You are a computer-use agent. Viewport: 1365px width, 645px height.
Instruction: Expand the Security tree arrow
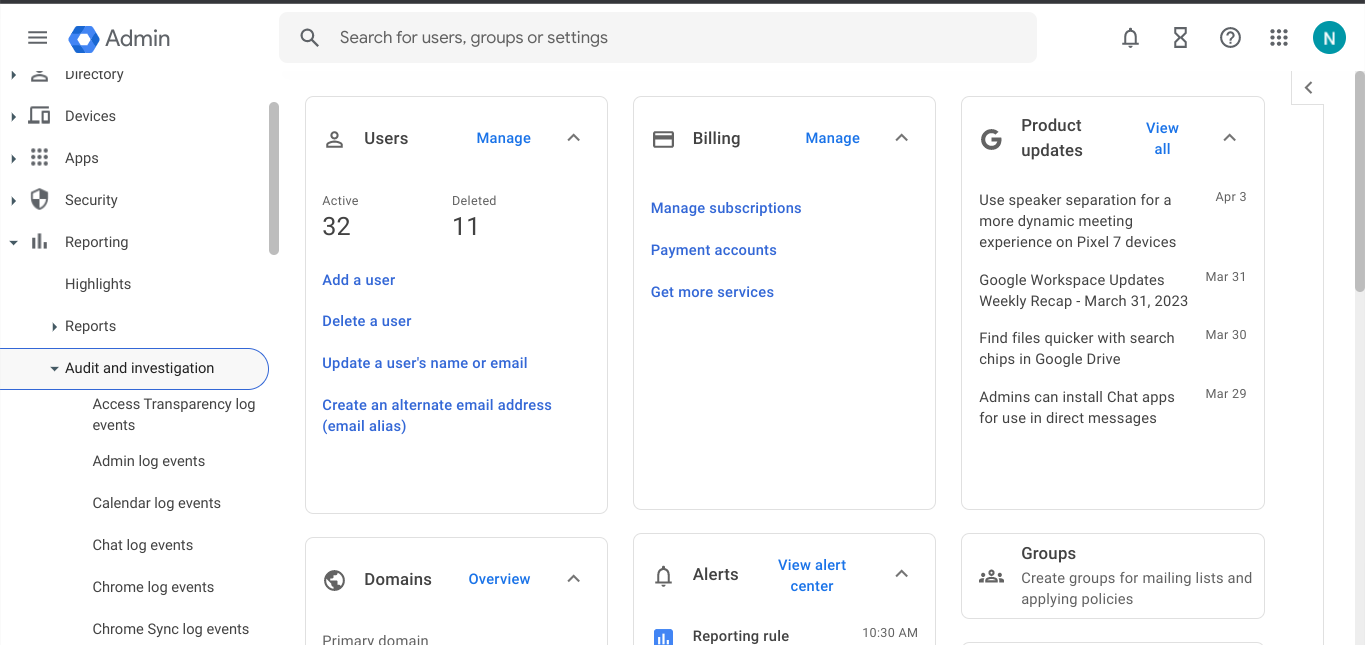[x=13, y=201]
